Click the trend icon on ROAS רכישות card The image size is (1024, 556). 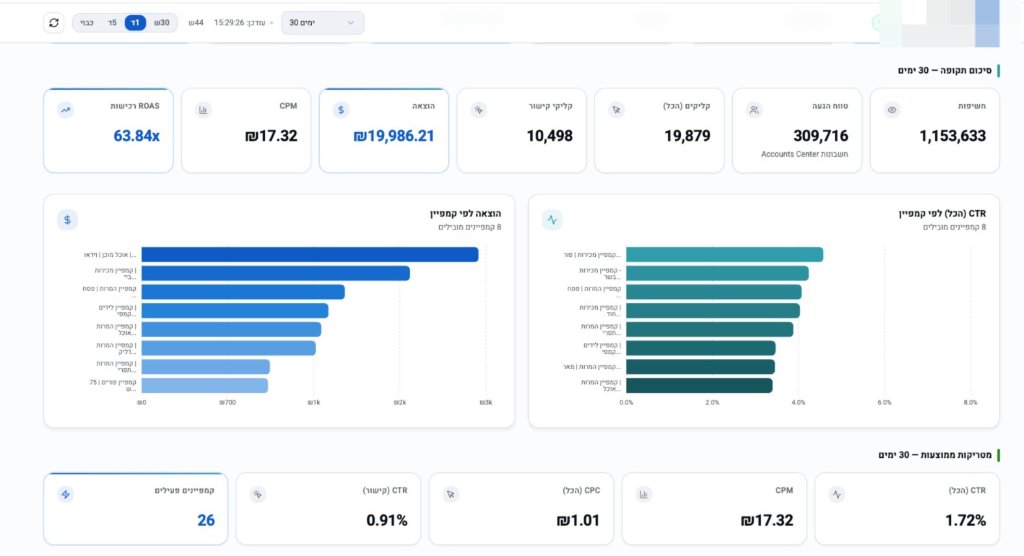(65, 110)
